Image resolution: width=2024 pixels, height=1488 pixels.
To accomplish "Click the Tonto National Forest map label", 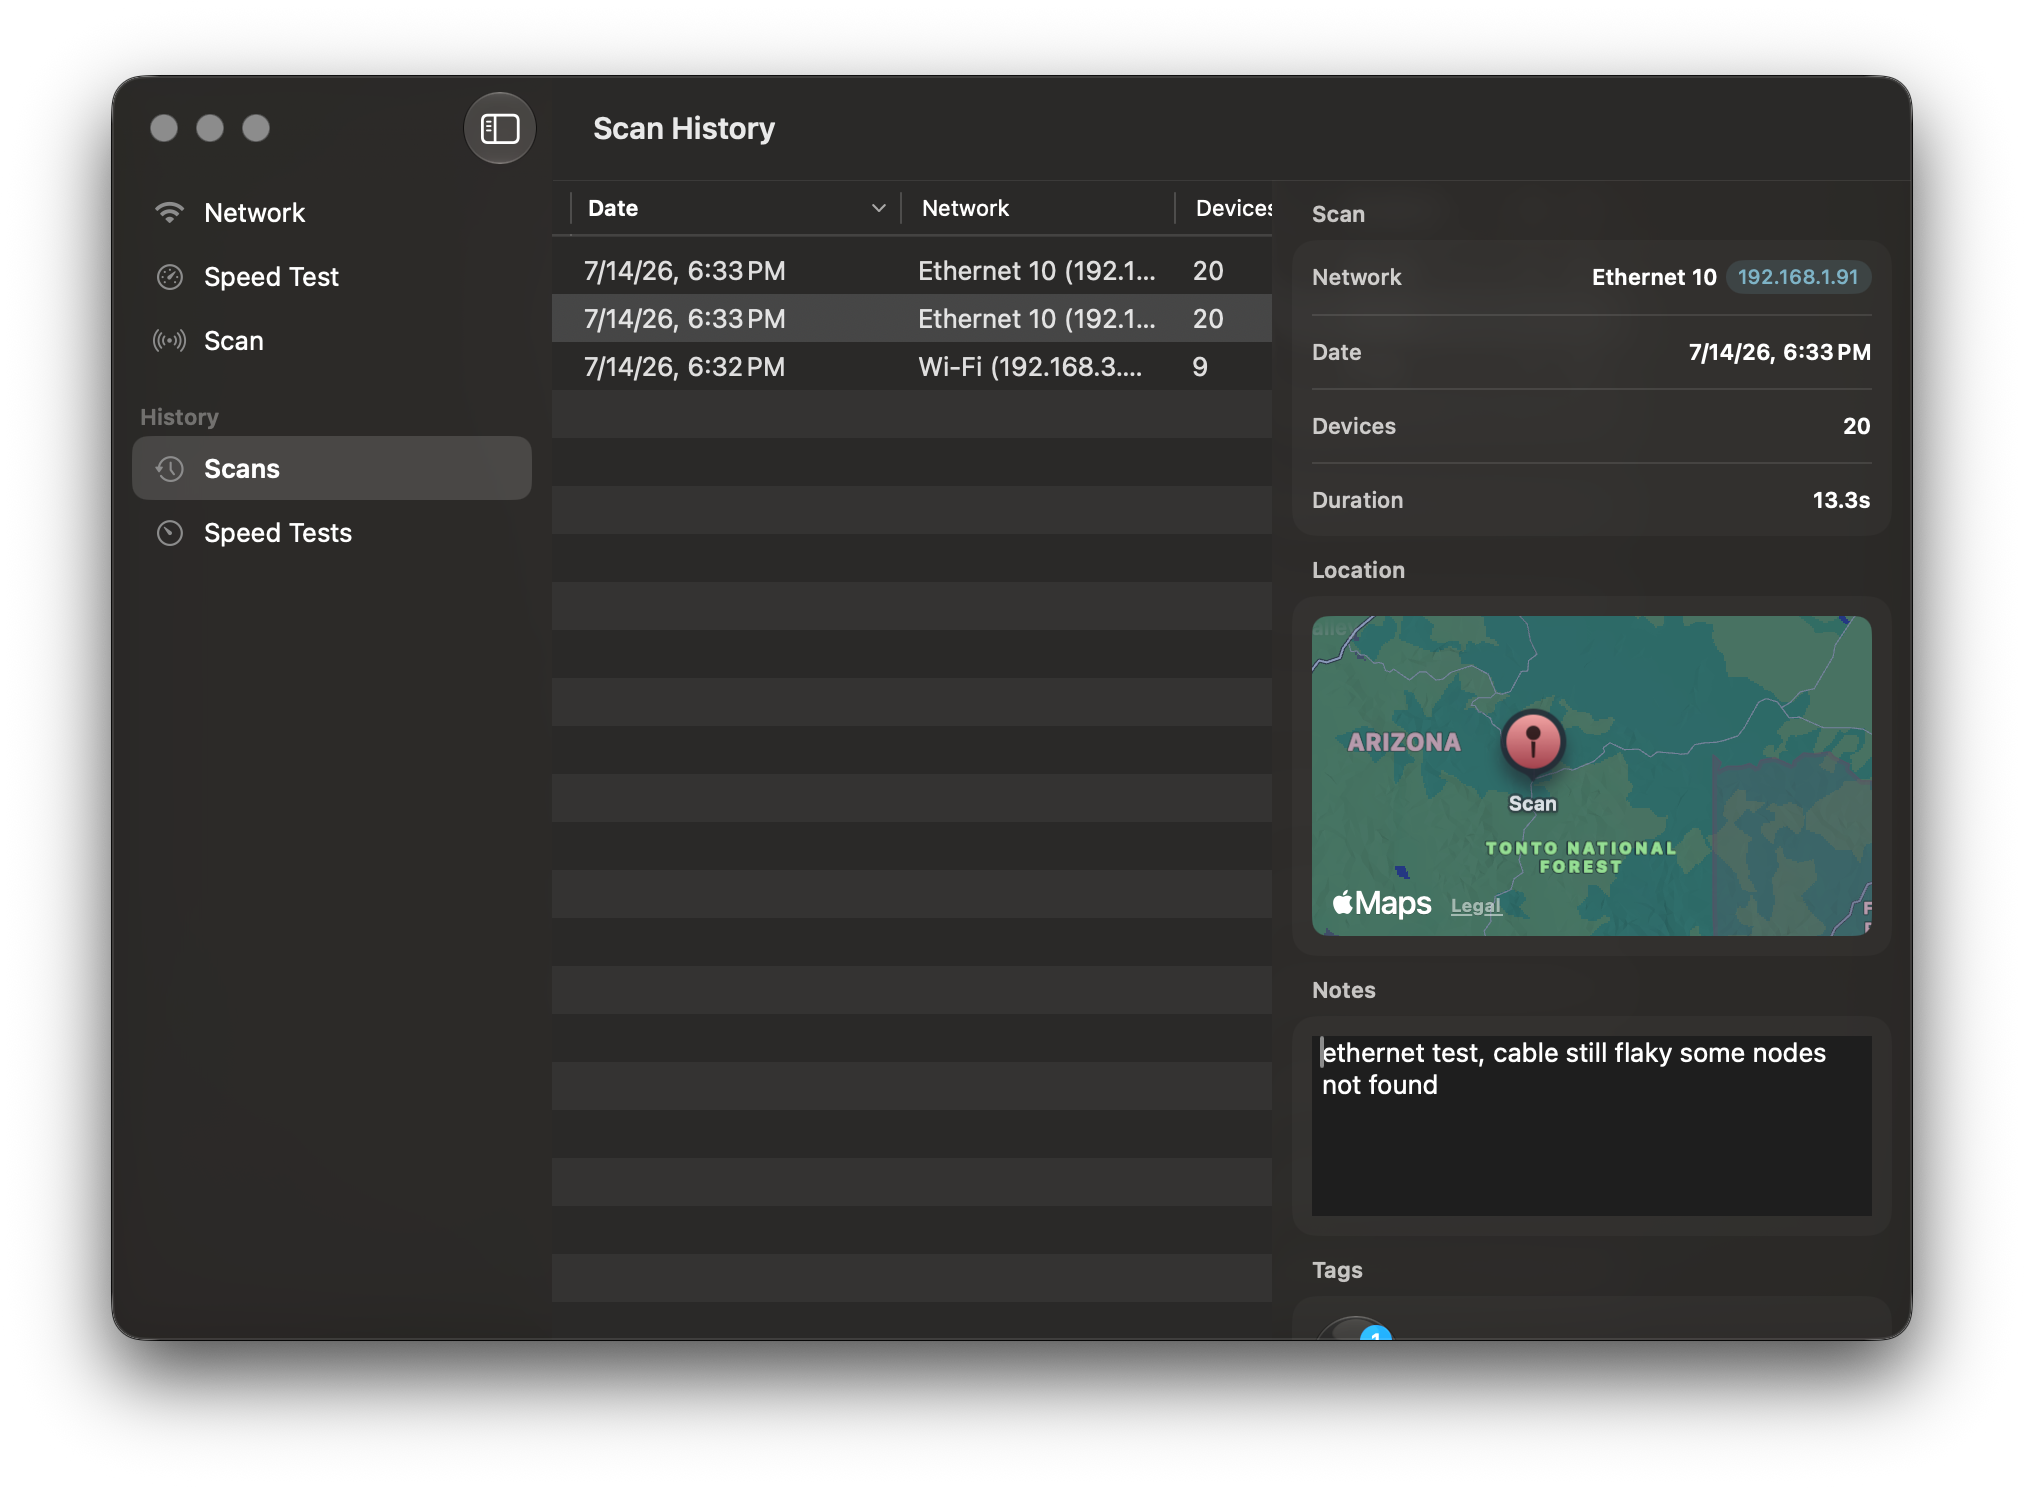I will coord(1581,857).
